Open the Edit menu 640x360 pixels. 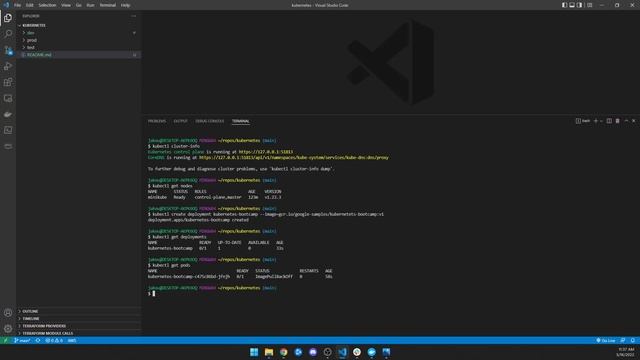(x=29, y=5)
